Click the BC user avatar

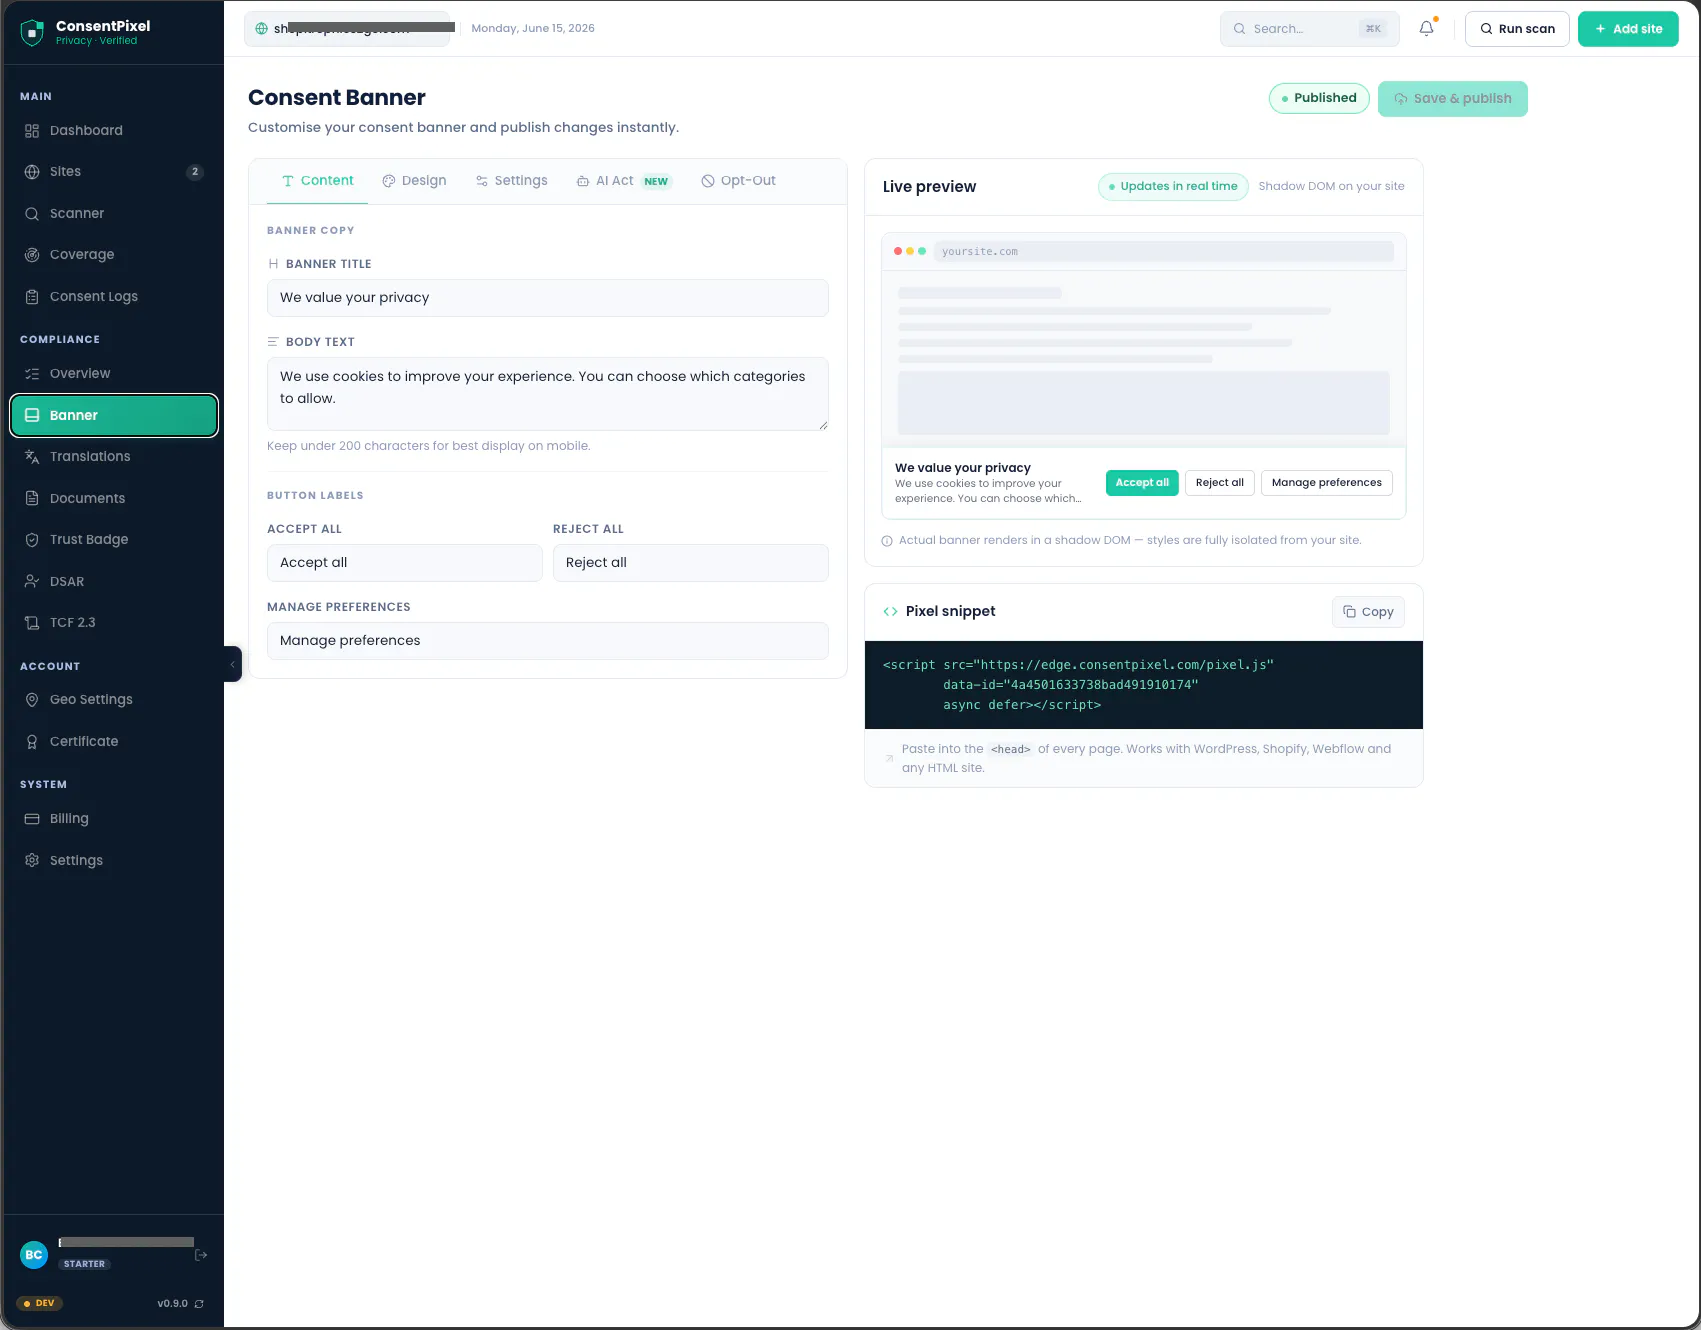34,1255
